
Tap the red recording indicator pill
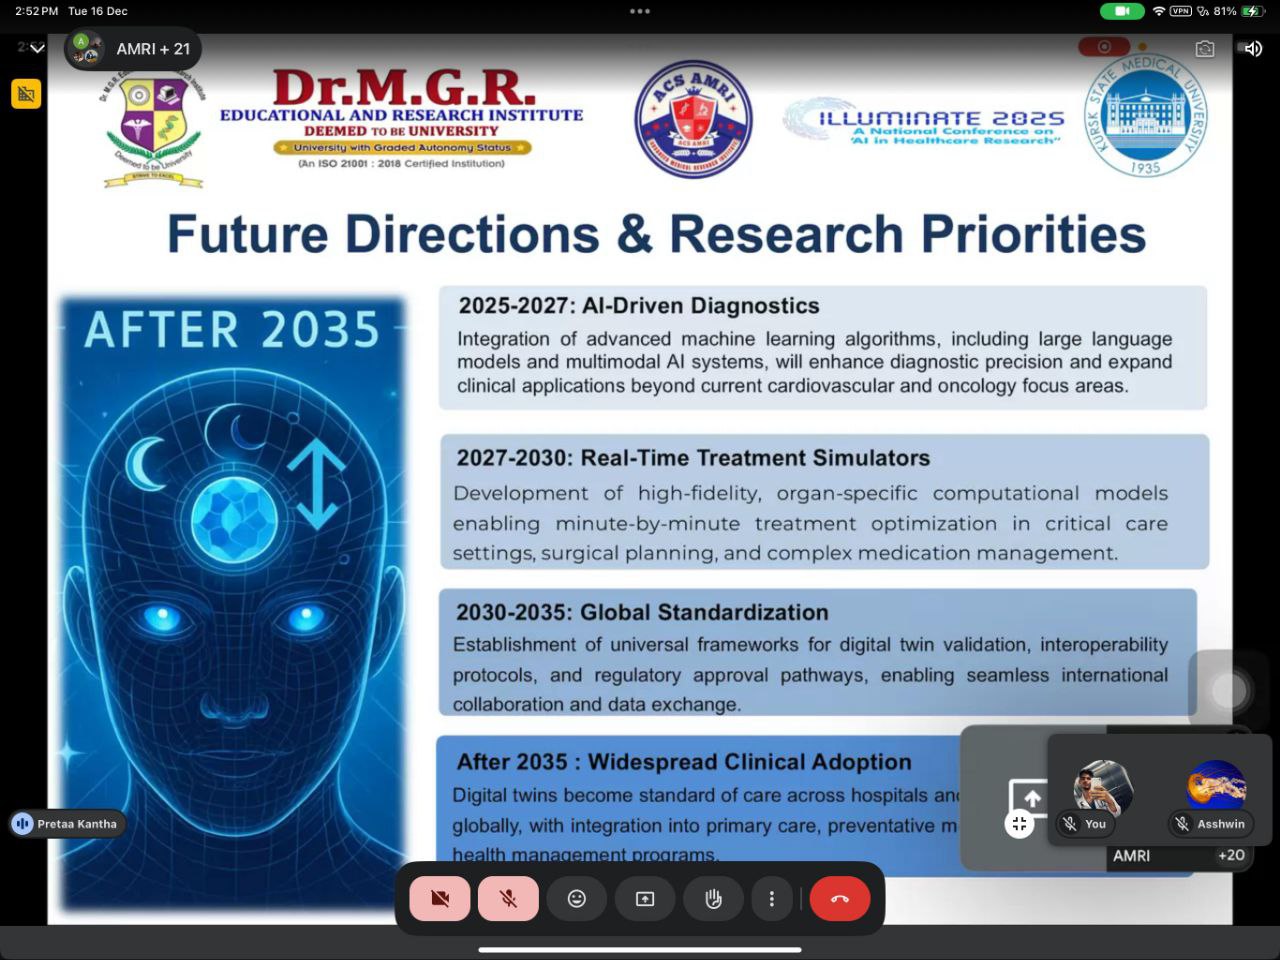[x=1104, y=47]
